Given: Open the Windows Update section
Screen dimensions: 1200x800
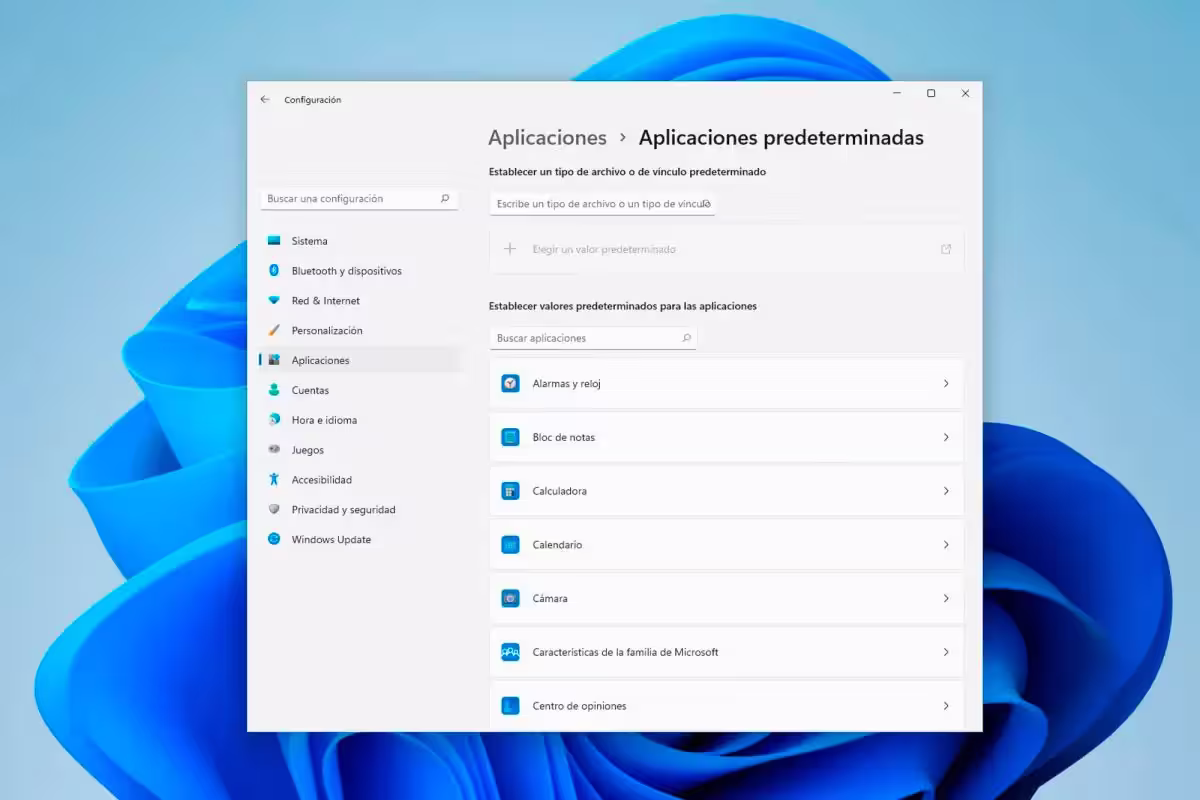Looking at the screenshot, I should point(360,539).
